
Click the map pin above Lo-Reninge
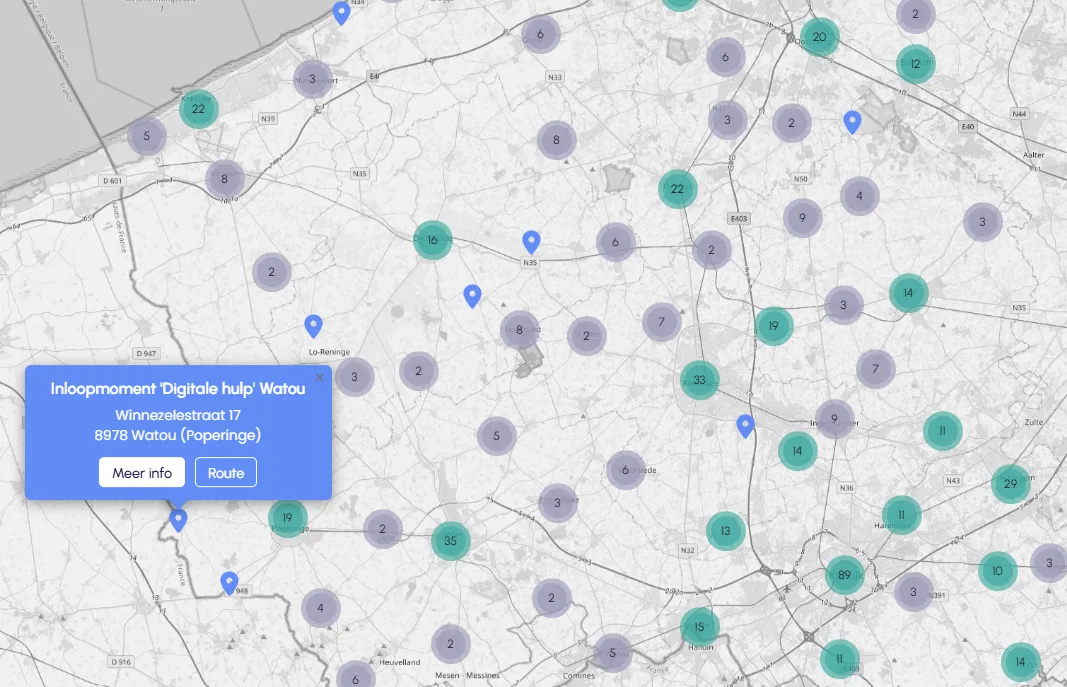coord(313,325)
